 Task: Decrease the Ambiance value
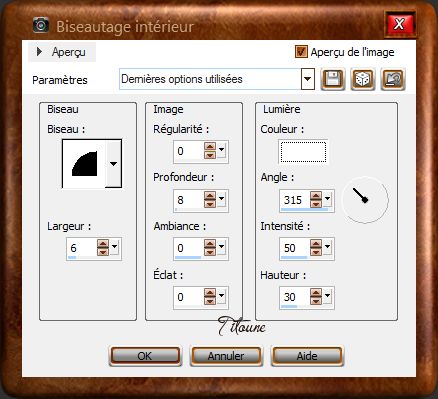210,252
